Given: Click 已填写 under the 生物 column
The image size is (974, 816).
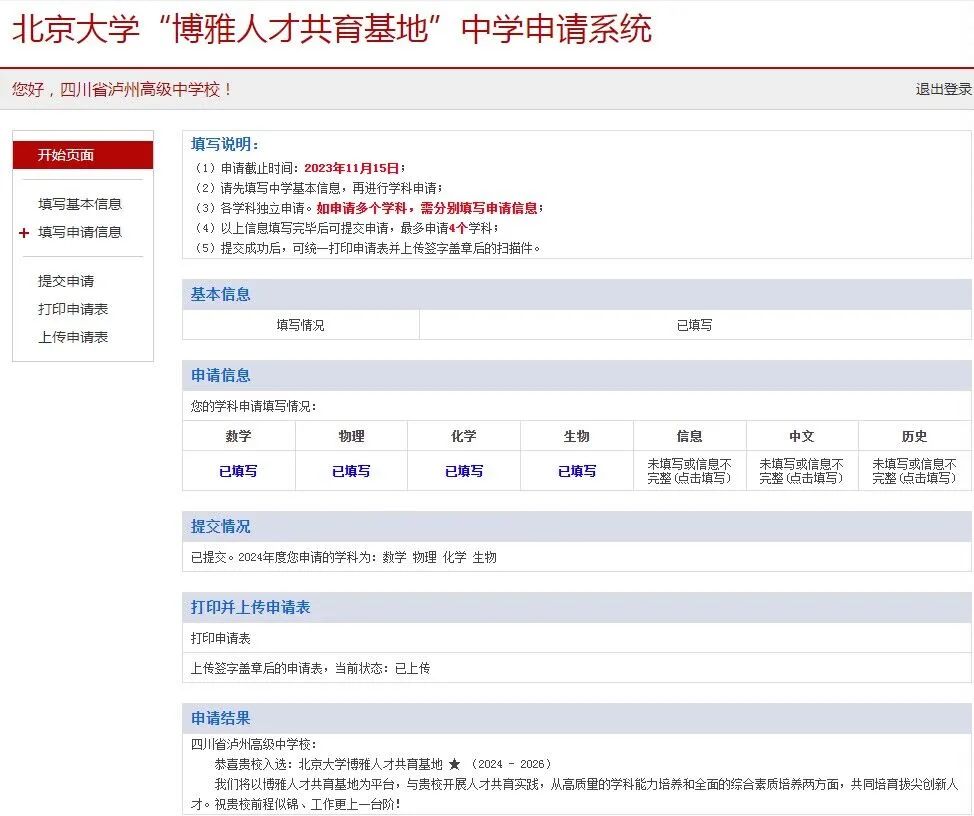Looking at the screenshot, I should (577, 471).
